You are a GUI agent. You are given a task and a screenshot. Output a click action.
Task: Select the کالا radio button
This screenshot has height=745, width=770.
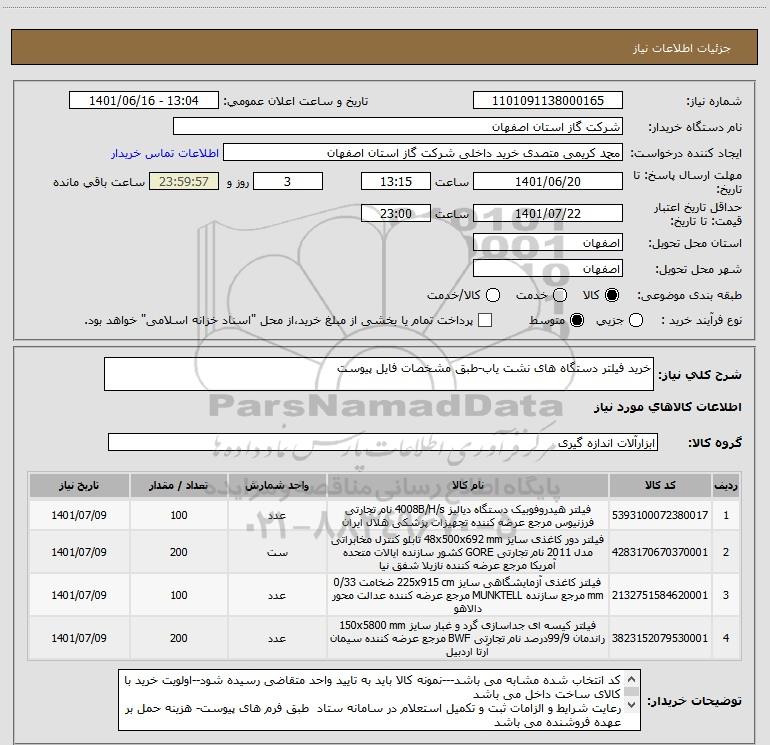[x=612, y=295]
